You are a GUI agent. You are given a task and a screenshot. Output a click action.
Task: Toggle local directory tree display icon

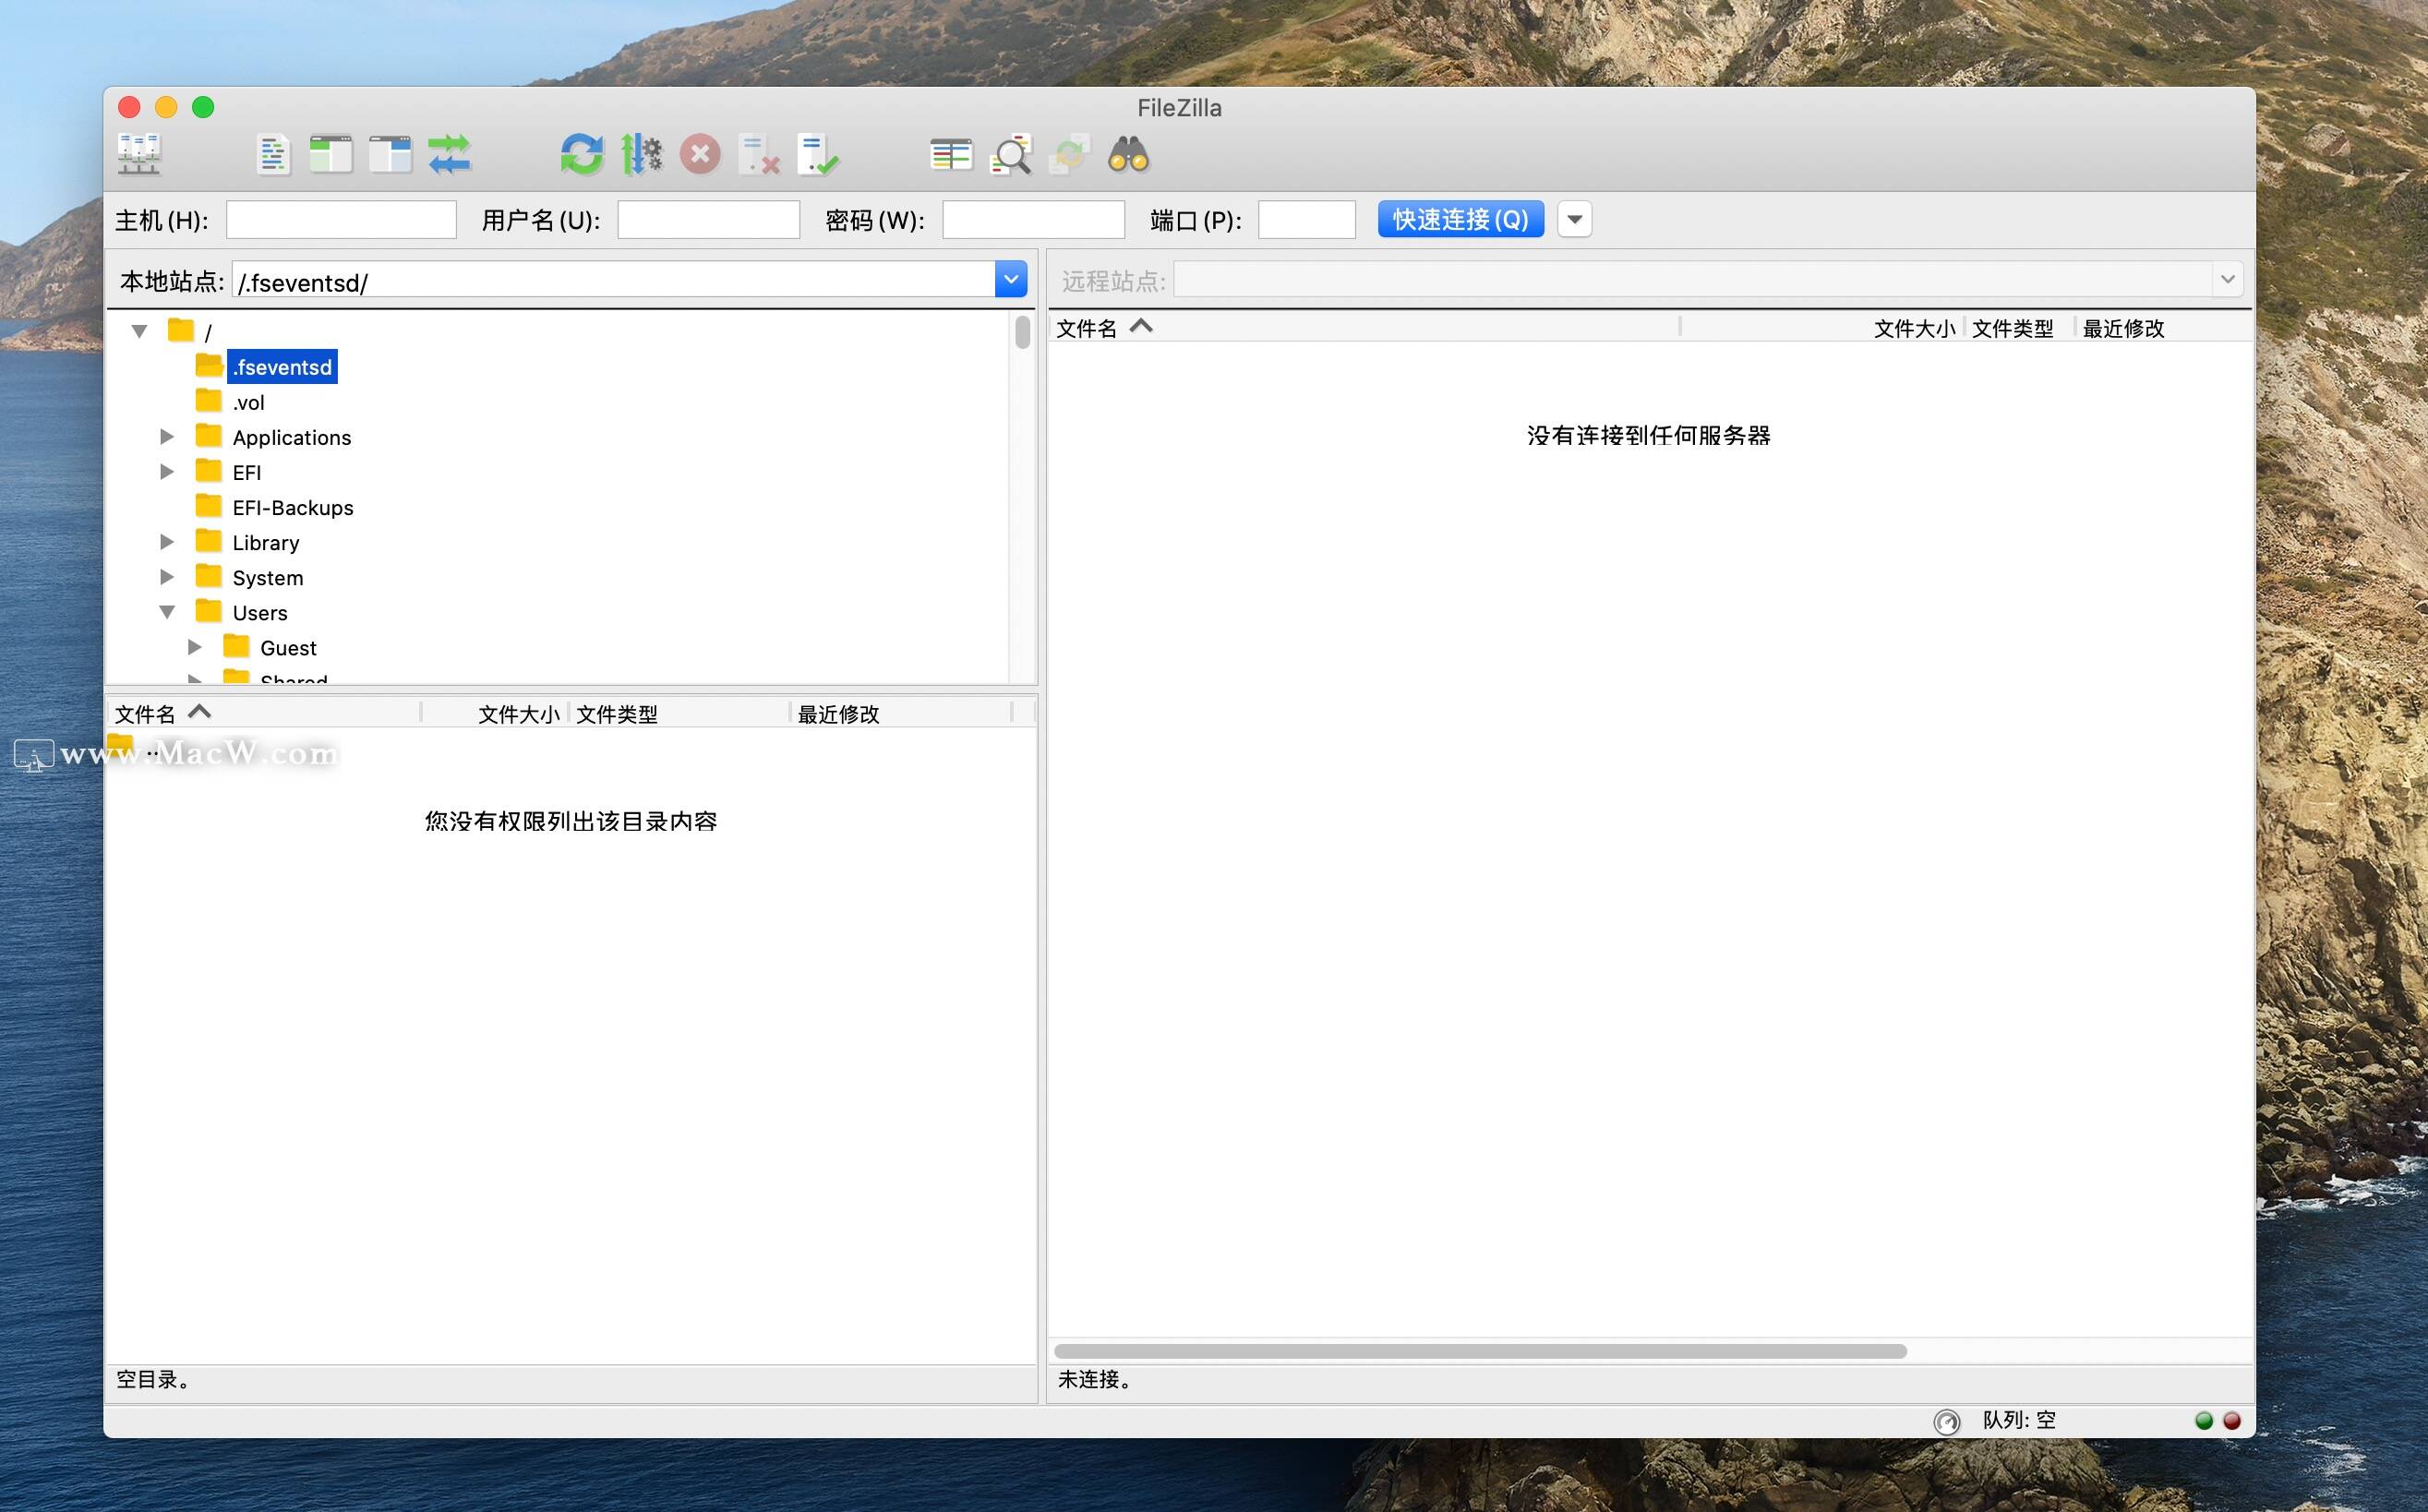(331, 155)
